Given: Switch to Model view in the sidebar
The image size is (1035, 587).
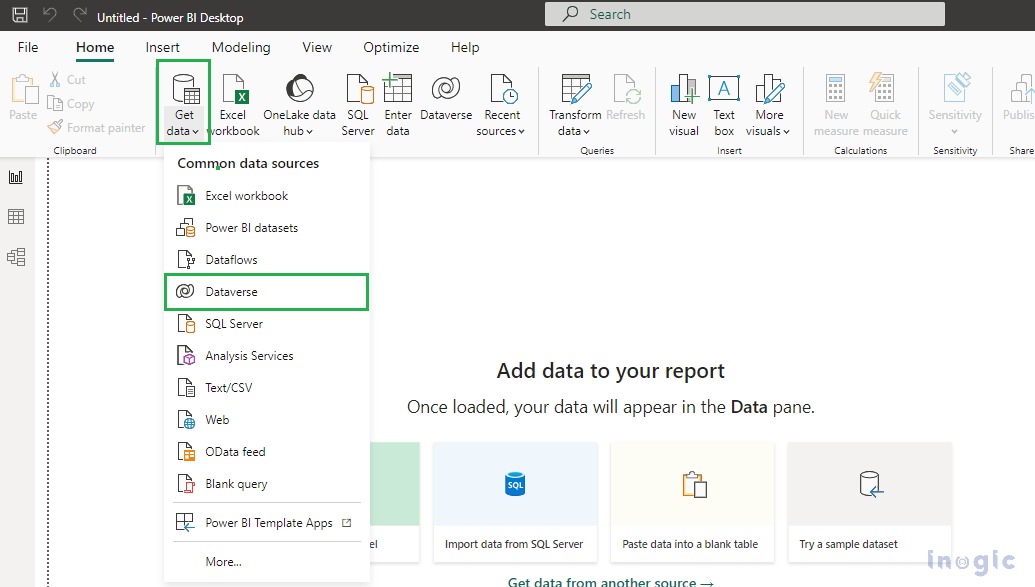Looking at the screenshot, I should 17,257.
